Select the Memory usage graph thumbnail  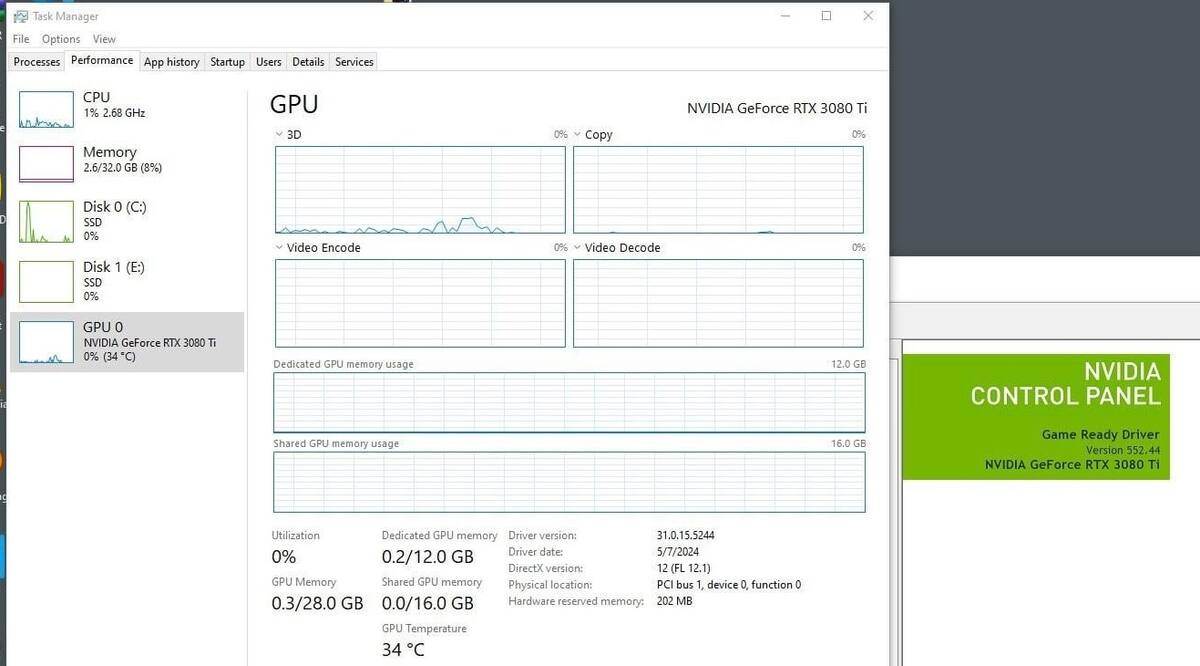pyautogui.click(x=46, y=164)
